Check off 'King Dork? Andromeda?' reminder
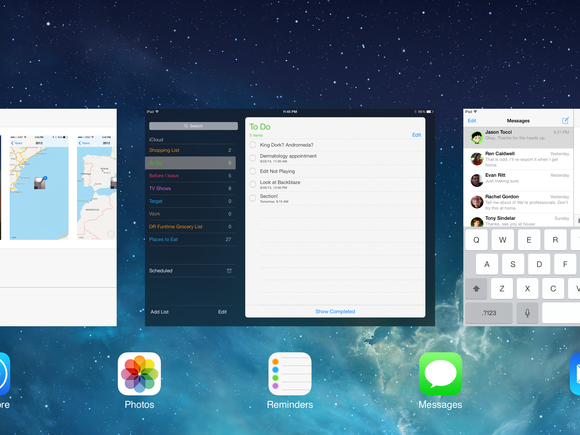The height and width of the screenshot is (435, 580). click(253, 145)
